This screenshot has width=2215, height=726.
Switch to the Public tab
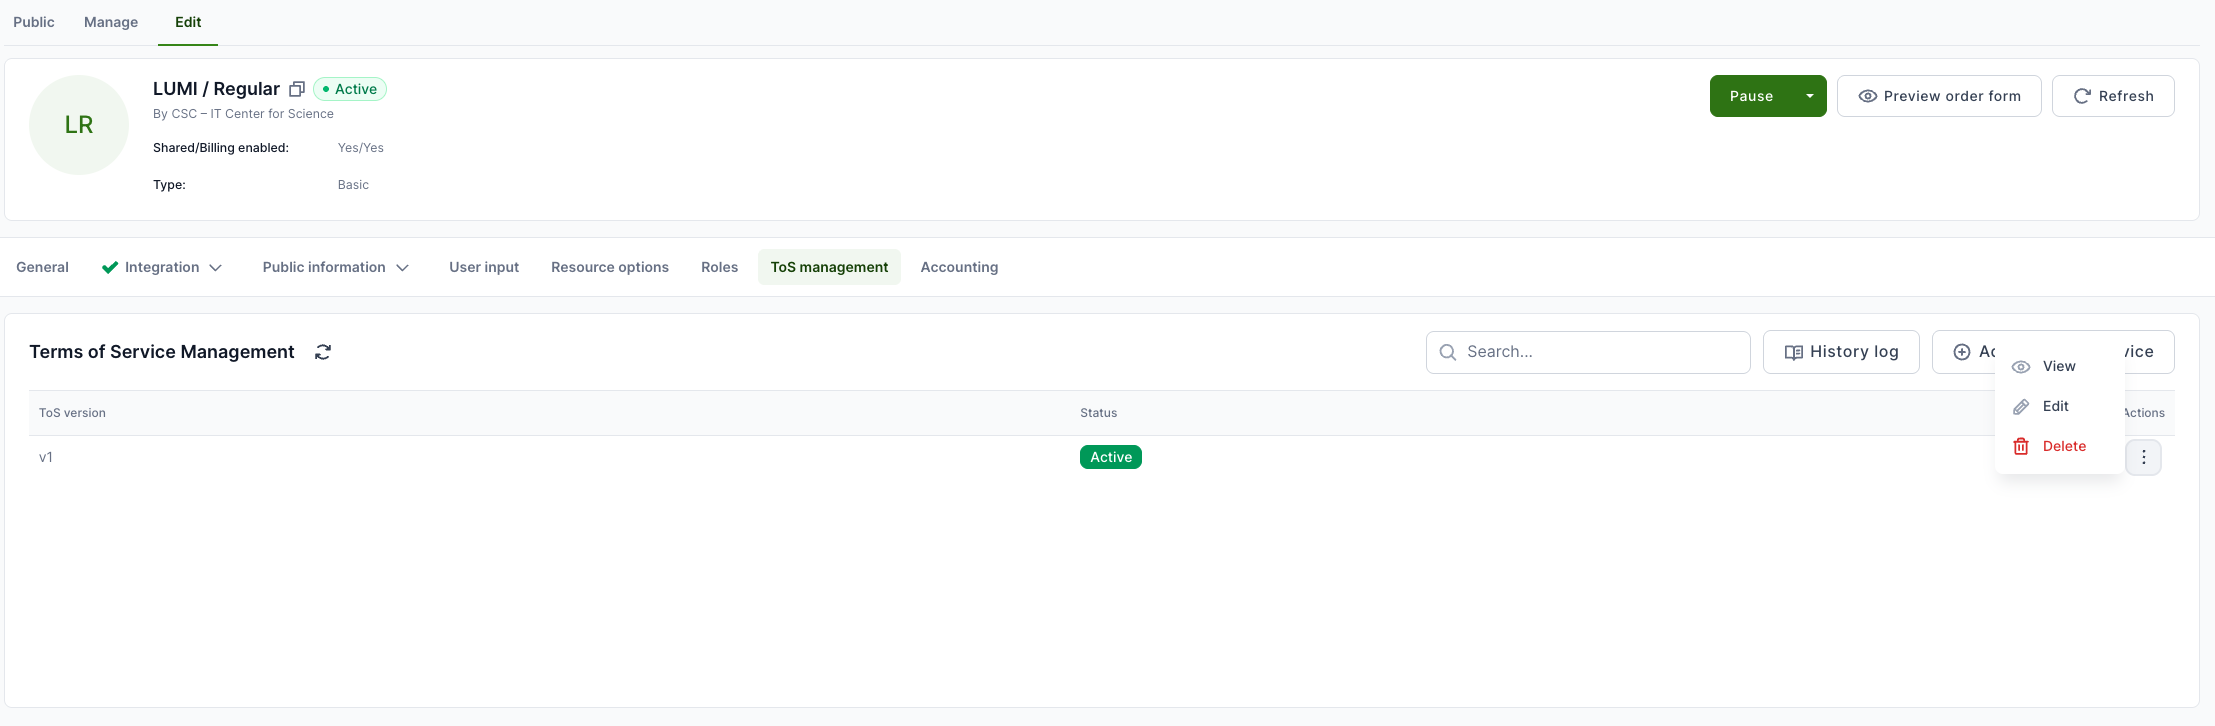[34, 22]
